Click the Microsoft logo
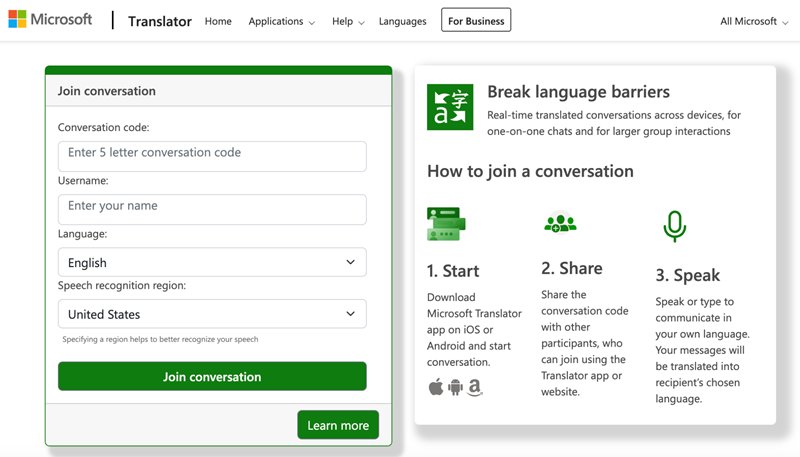This screenshot has width=800, height=457. pyautogui.click(x=50, y=19)
